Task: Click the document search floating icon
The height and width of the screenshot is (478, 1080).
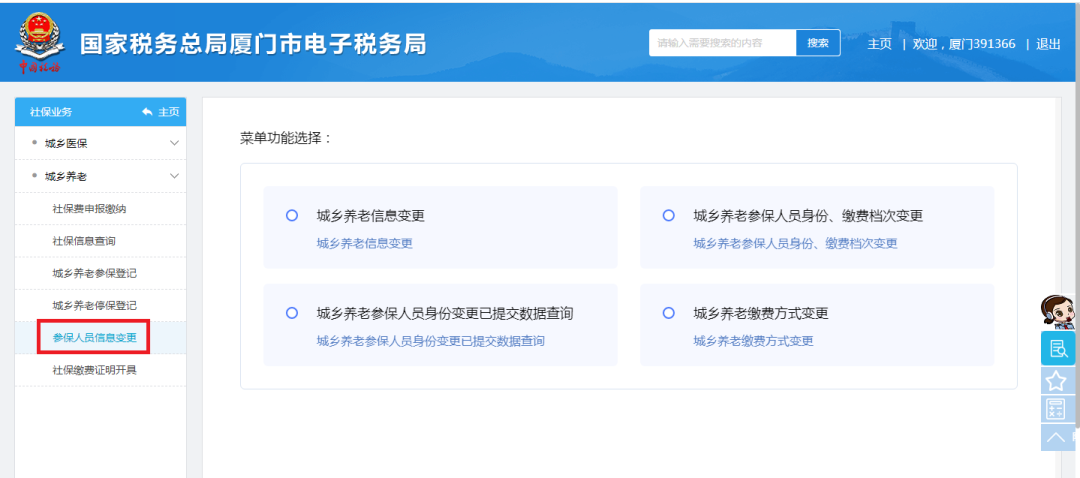Action: (x=1056, y=348)
